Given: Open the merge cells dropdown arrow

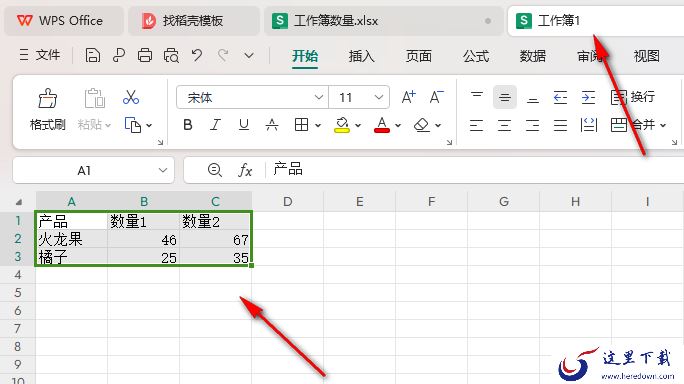Looking at the screenshot, I should pos(663,126).
